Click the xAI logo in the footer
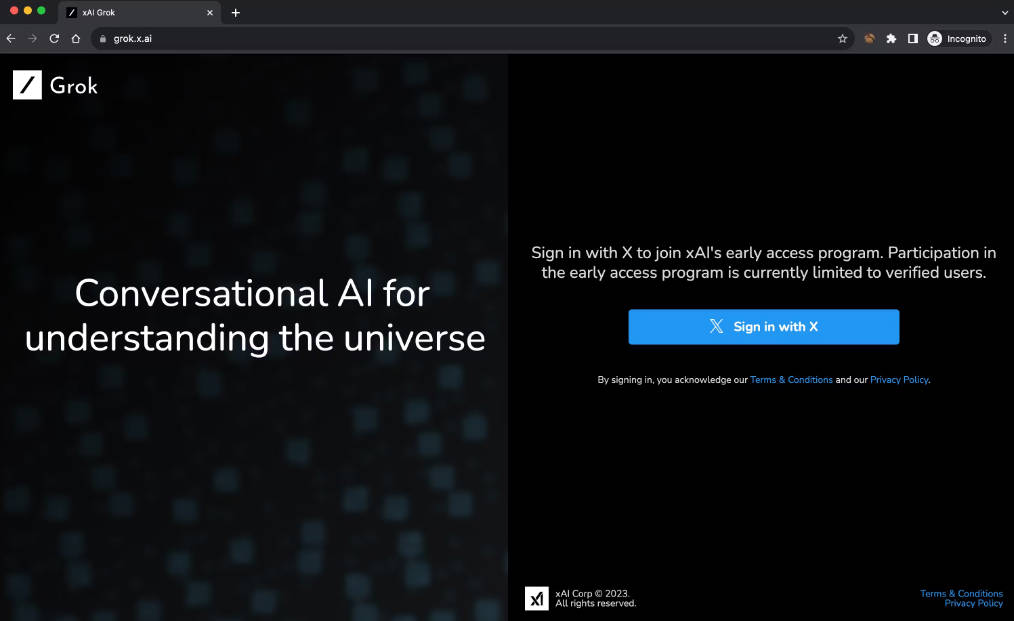 tap(539, 597)
